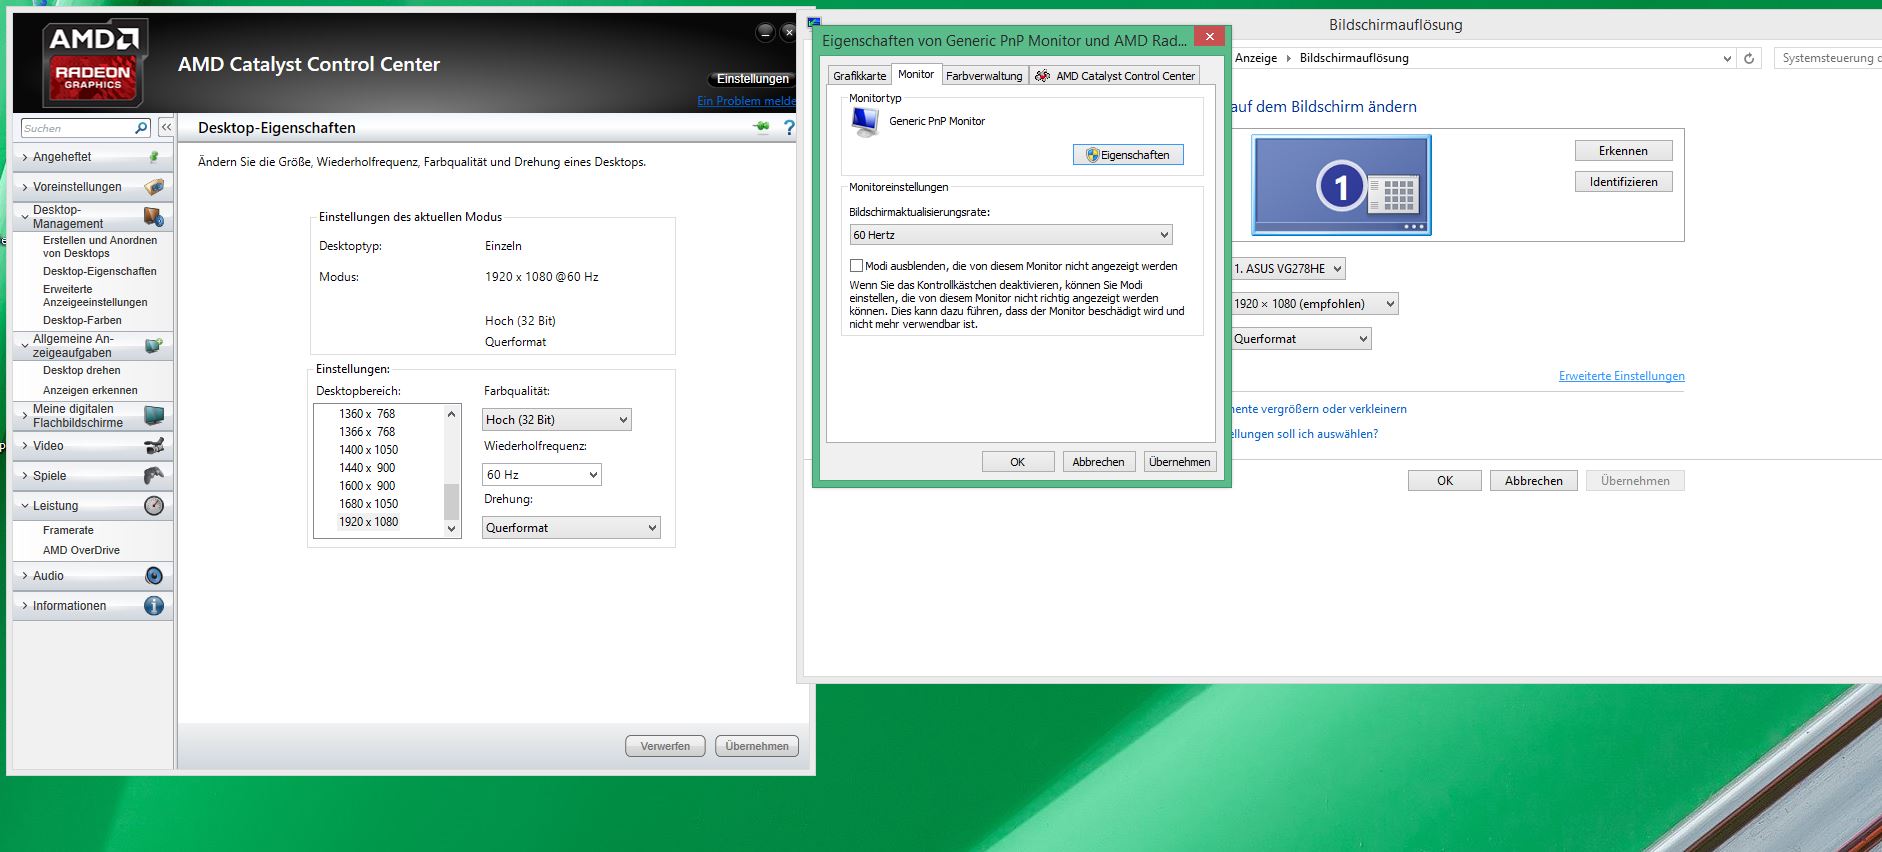Click the Generic PnP Monitor icon
Viewport: 1882px width, 852px height.
(865, 122)
